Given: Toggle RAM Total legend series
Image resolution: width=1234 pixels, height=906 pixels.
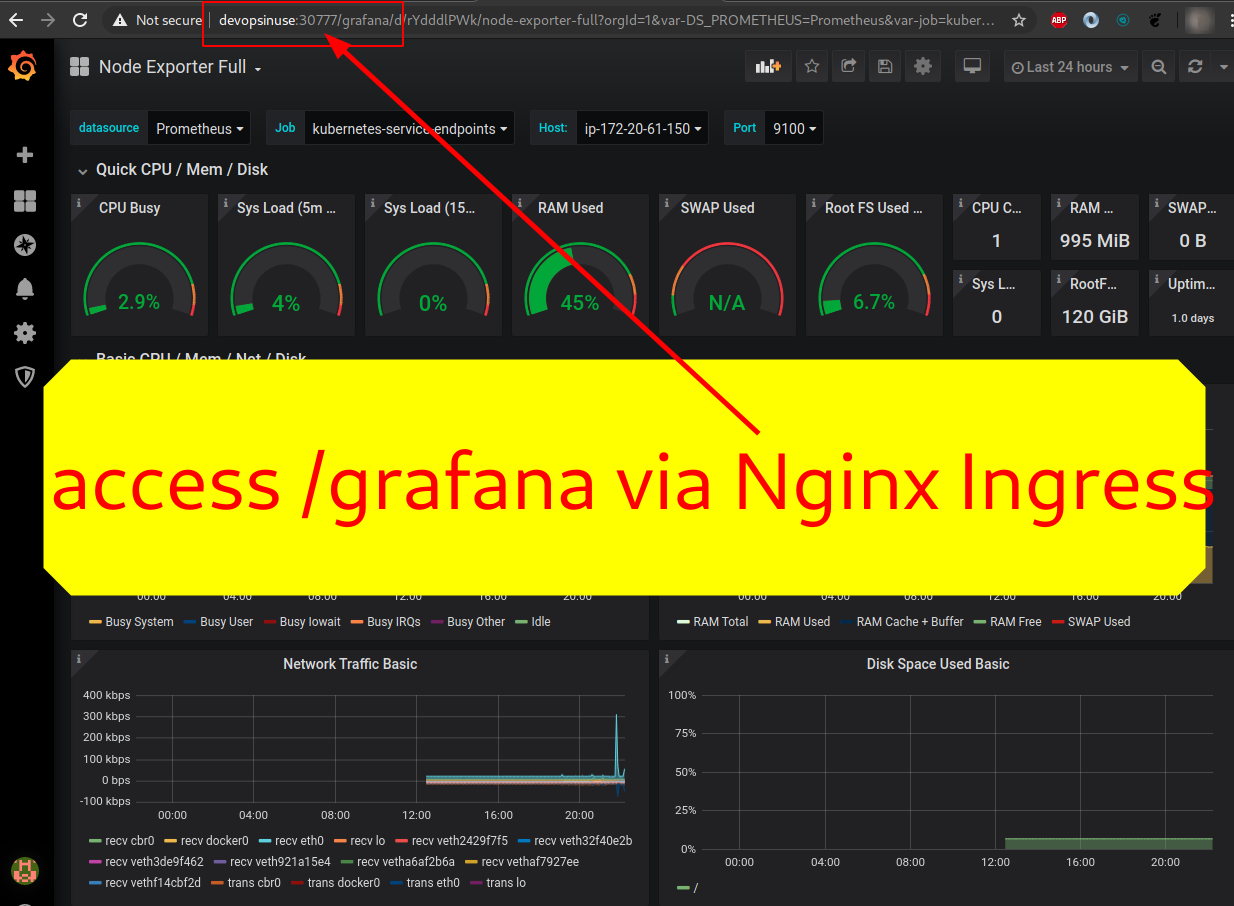Looking at the screenshot, I should (720, 622).
